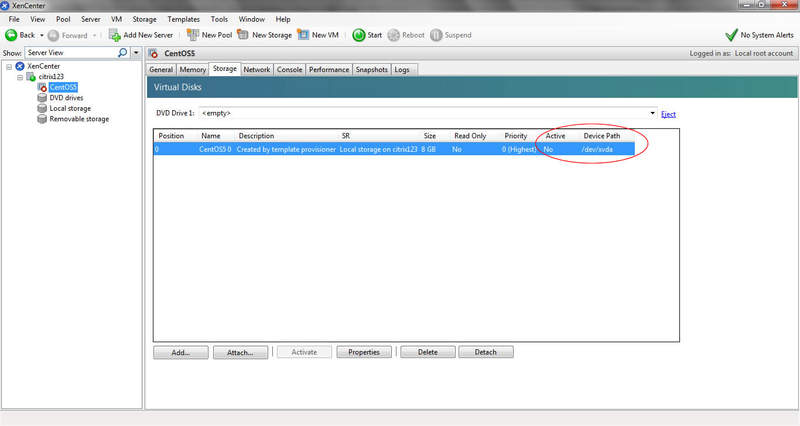The image size is (800, 426).
Task: Select 'Created by template provisioner' cell
Action: [x=286, y=149]
